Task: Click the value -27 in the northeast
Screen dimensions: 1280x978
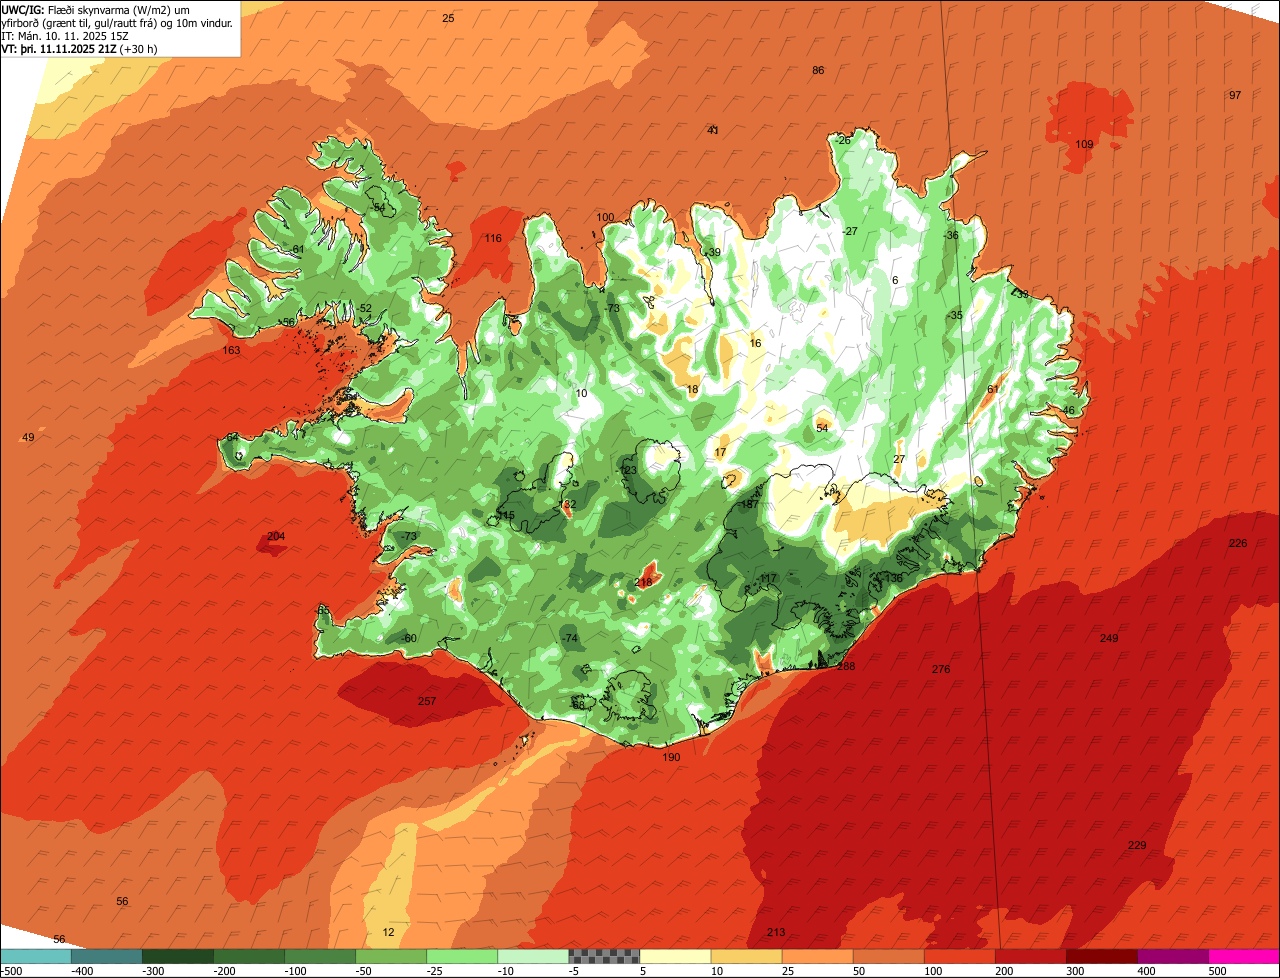Action: click(850, 231)
